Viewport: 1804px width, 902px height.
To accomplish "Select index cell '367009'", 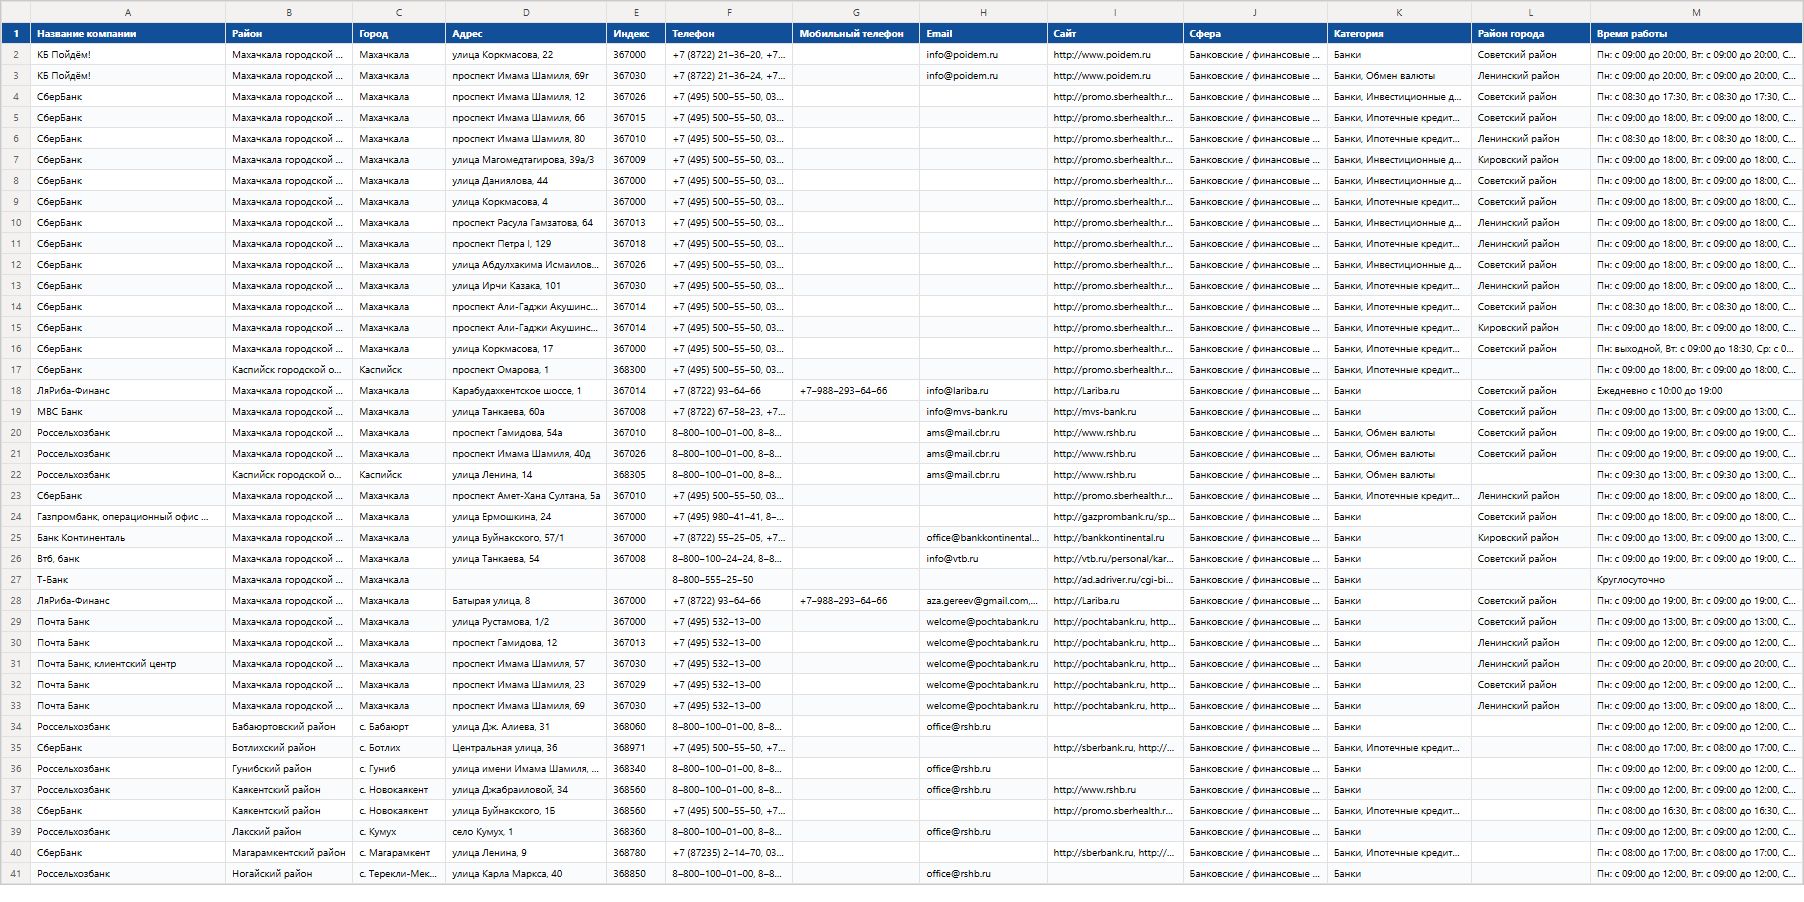I will 636,160.
